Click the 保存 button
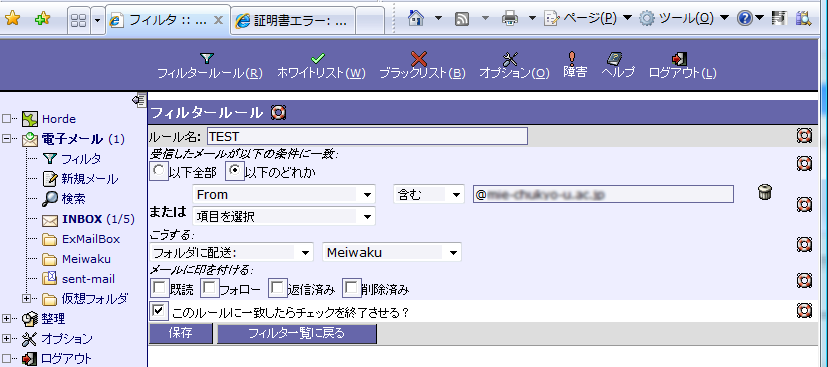This screenshot has width=828, height=367. [x=181, y=333]
